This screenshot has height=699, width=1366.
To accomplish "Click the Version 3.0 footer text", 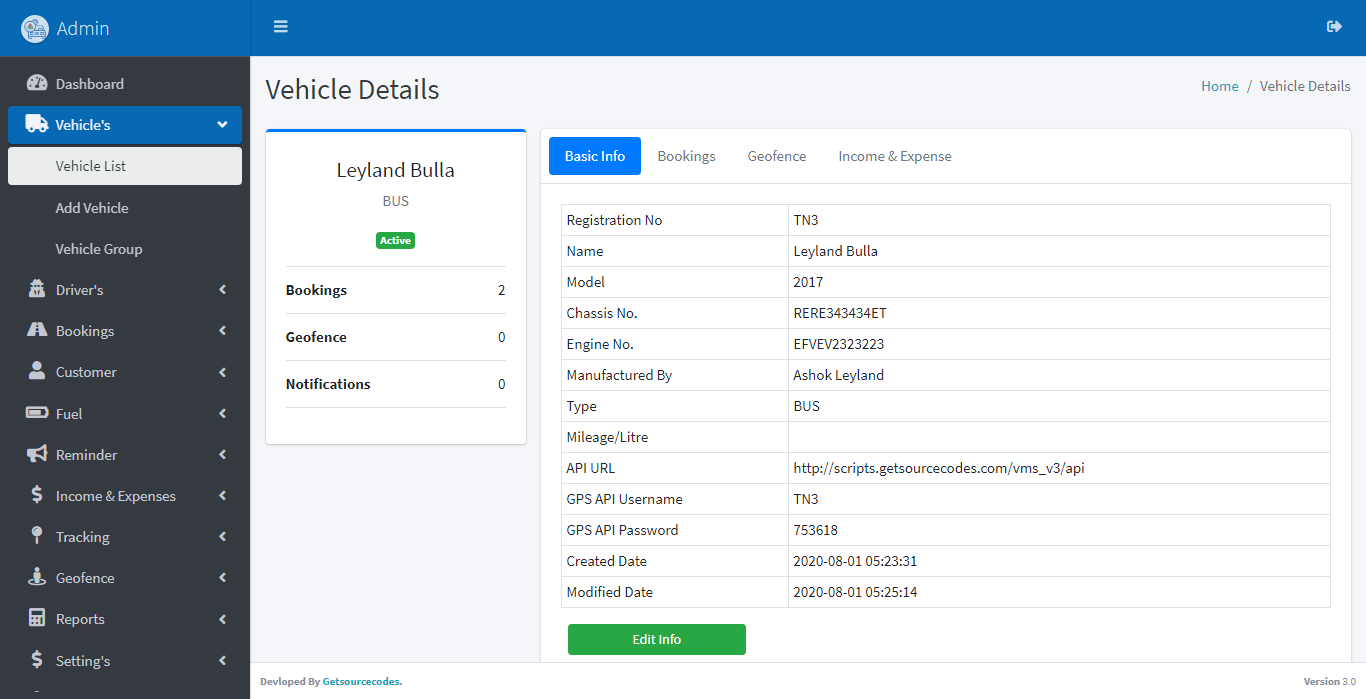I will point(1330,681).
